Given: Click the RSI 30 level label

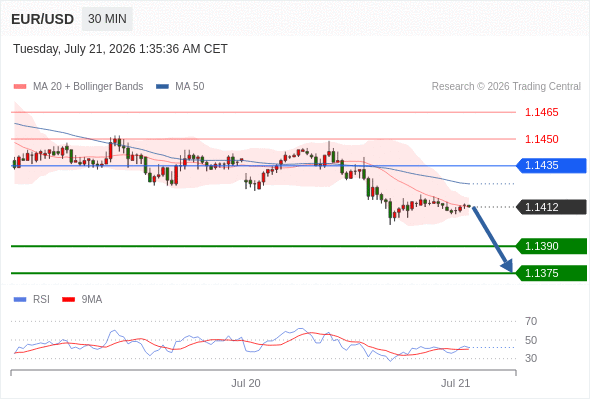Looking at the screenshot, I should [531, 358].
